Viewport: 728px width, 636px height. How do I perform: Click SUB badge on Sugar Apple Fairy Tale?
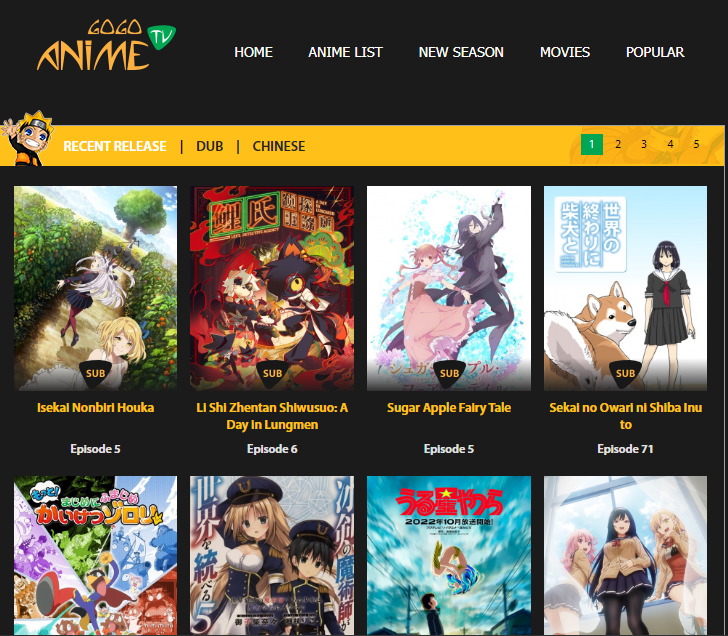pos(449,373)
